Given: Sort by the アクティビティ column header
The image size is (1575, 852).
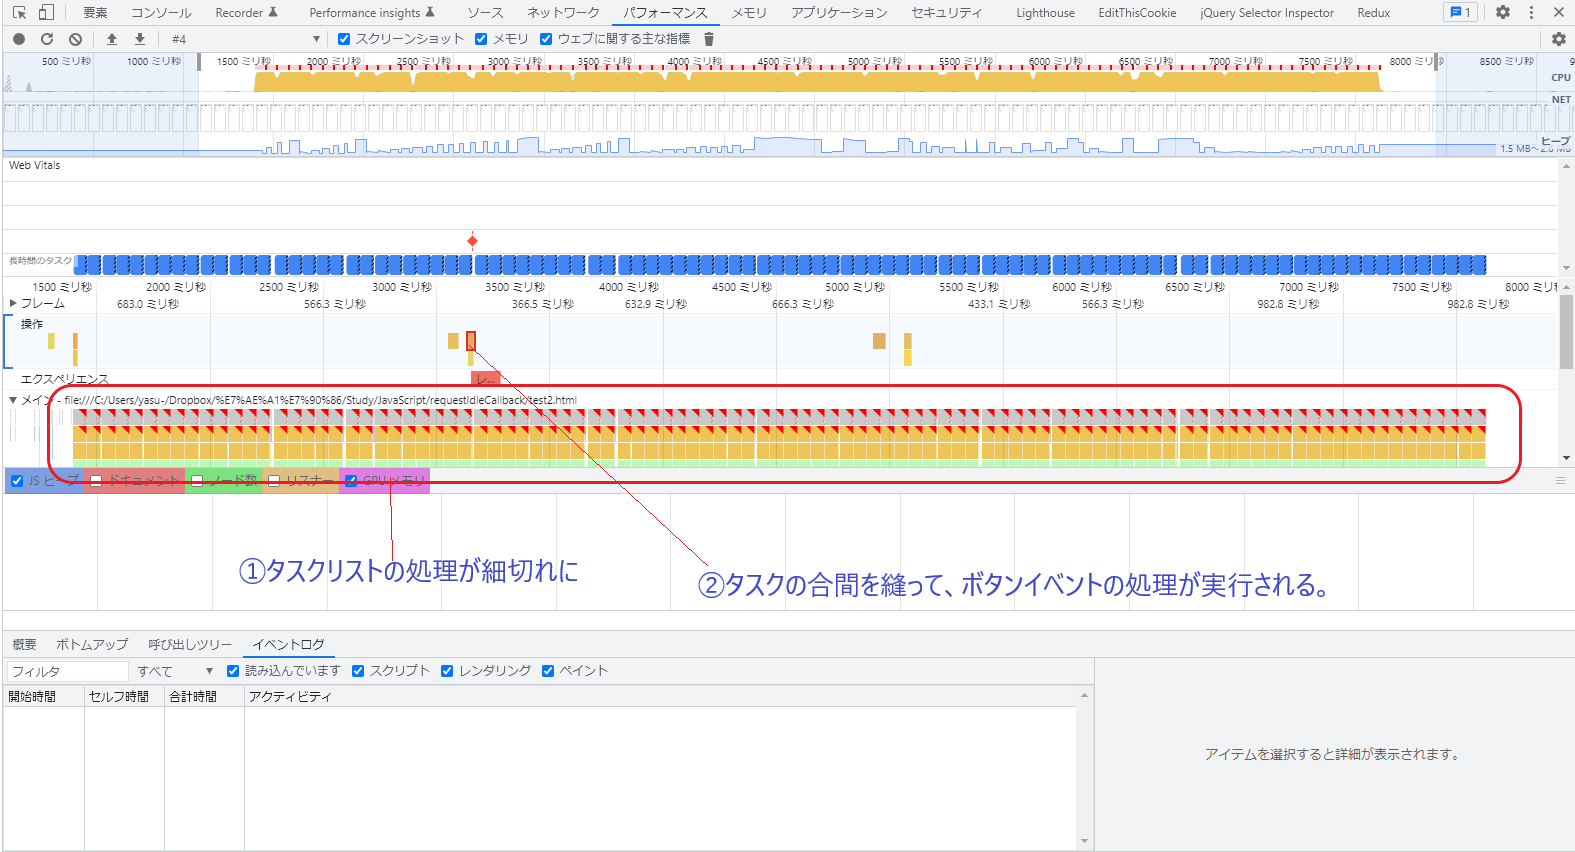Looking at the screenshot, I should (660, 696).
